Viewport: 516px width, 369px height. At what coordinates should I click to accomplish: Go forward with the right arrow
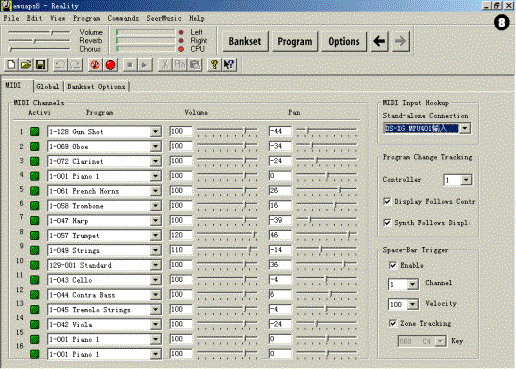(x=400, y=41)
